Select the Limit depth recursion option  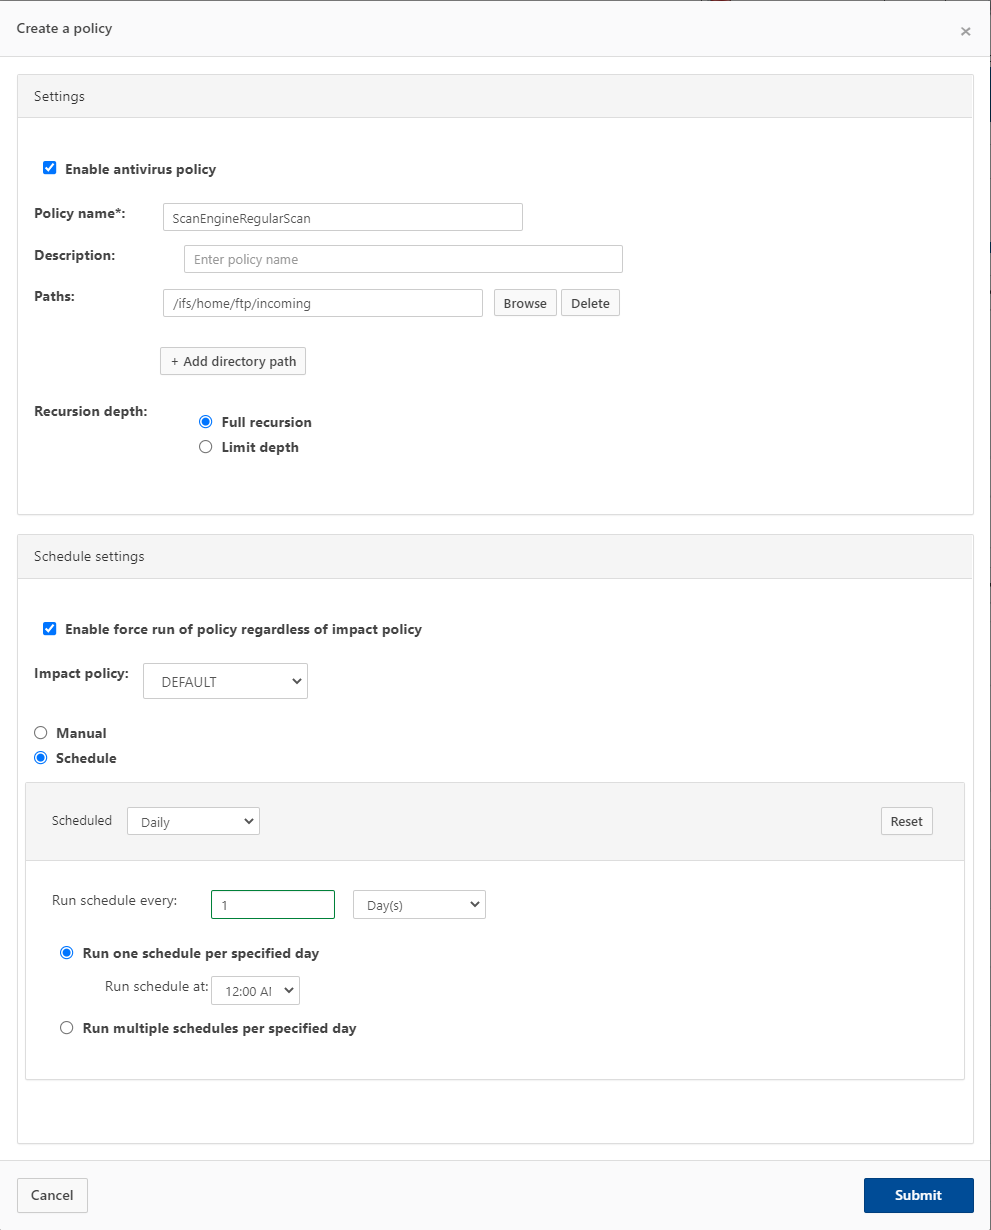pyautogui.click(x=205, y=446)
